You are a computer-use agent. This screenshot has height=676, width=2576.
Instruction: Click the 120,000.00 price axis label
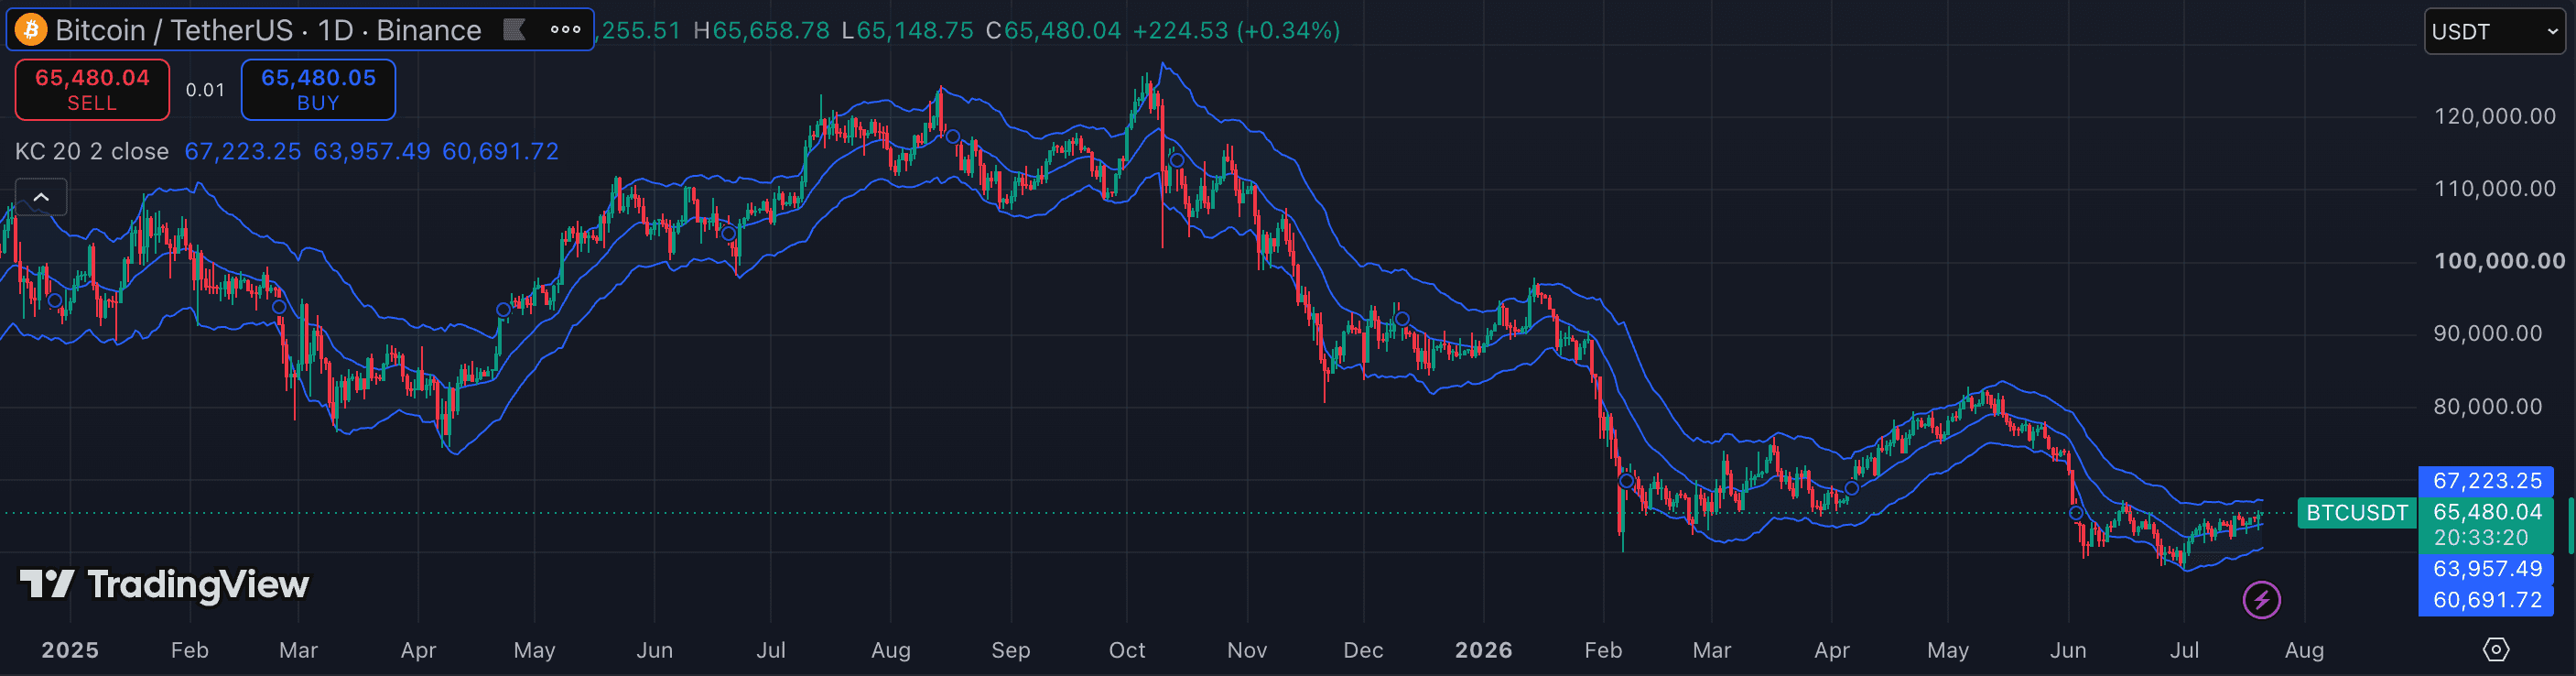point(2495,116)
